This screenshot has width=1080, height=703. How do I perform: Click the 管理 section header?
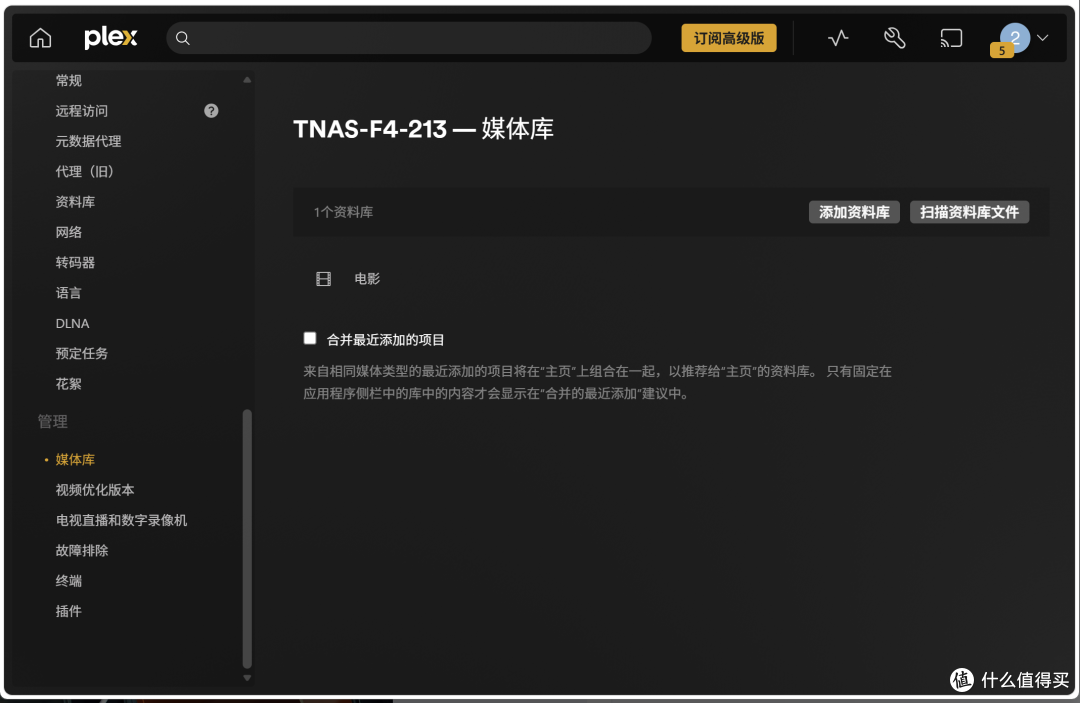pyautogui.click(x=52, y=421)
